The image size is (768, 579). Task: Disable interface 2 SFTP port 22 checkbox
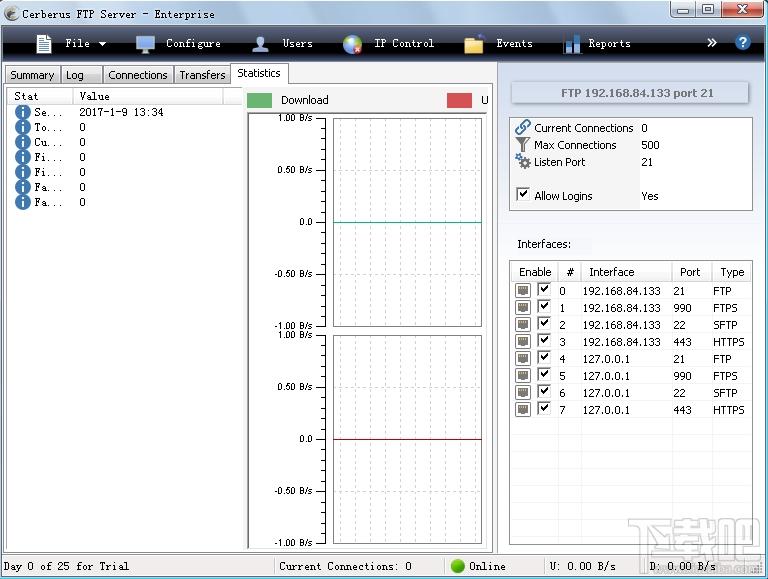tap(544, 323)
